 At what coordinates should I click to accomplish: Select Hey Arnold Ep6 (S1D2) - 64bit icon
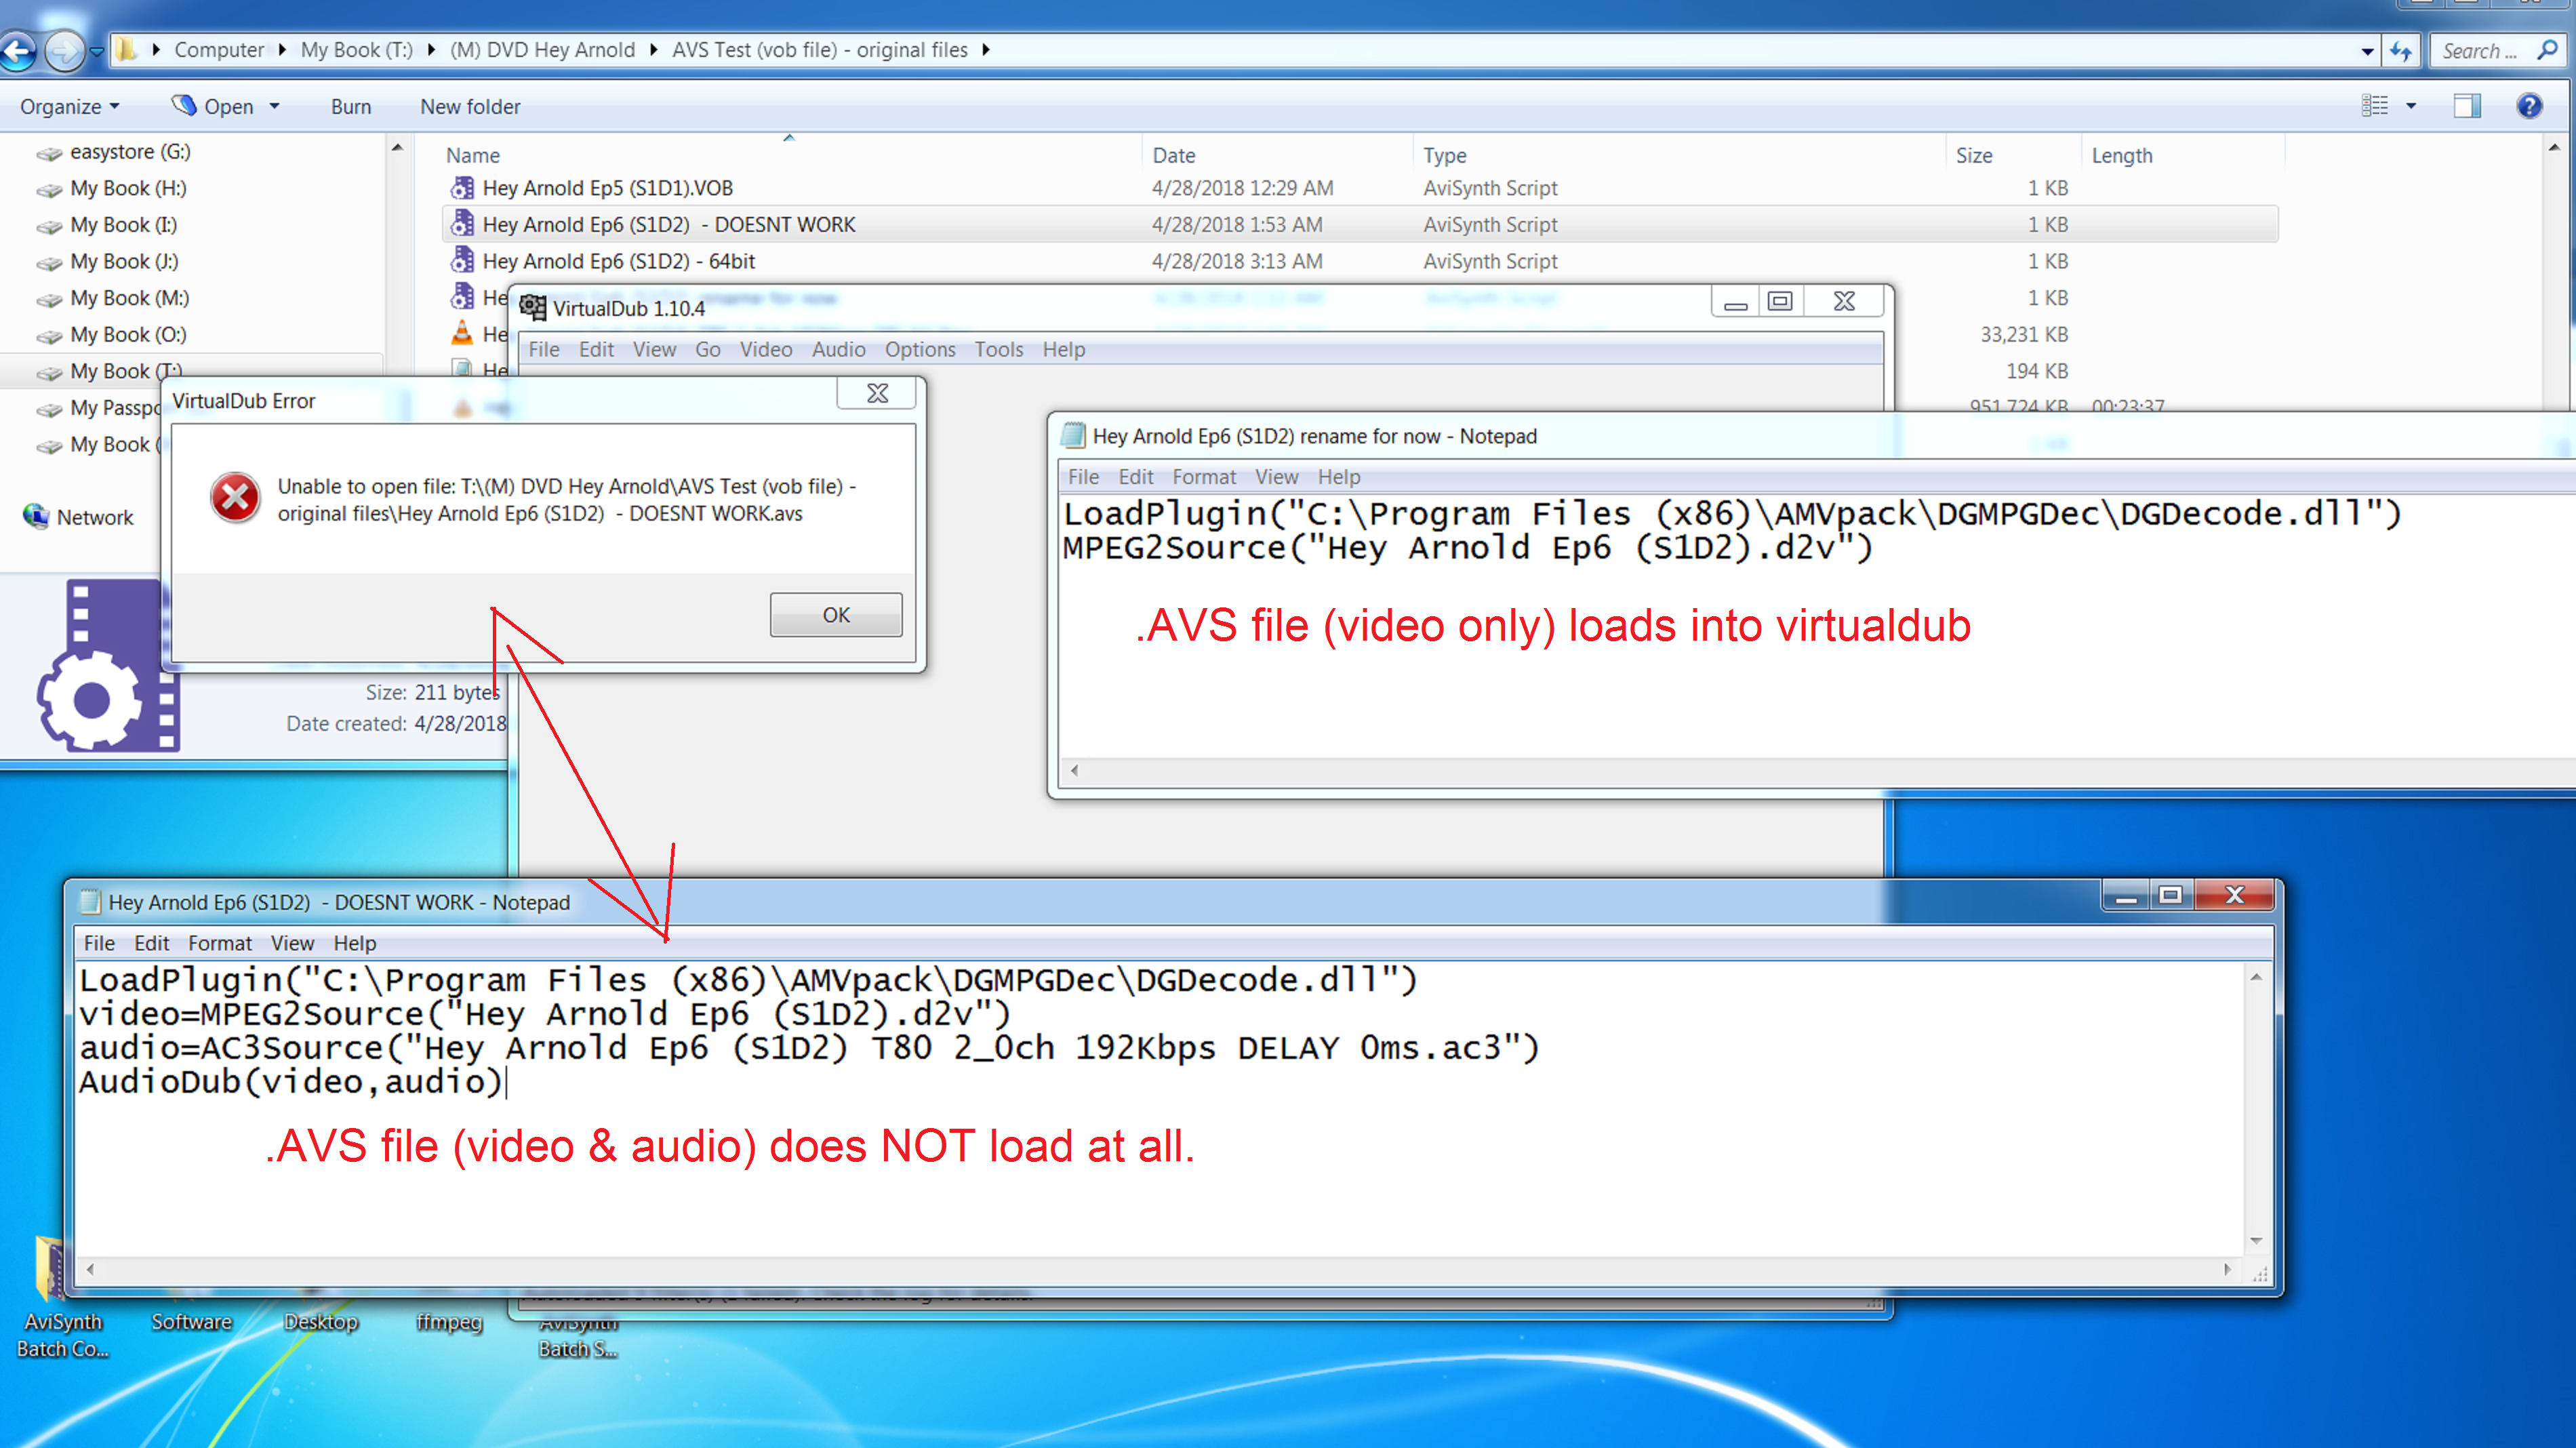point(462,261)
